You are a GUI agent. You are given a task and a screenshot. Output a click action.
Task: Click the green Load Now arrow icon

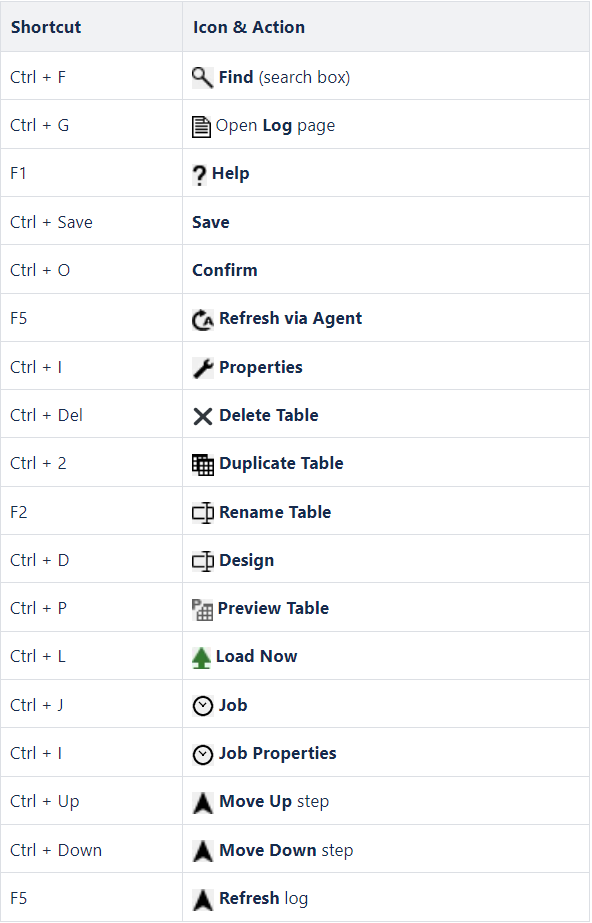(201, 658)
